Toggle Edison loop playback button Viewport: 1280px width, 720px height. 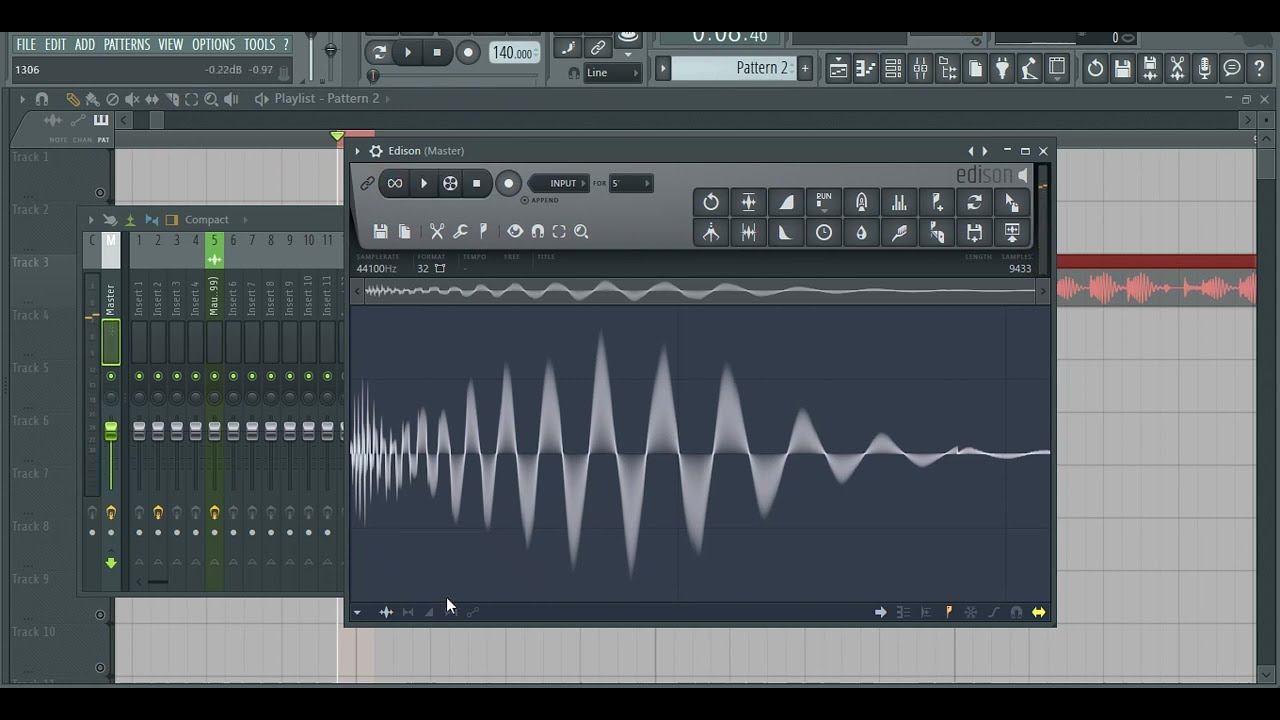pos(395,183)
